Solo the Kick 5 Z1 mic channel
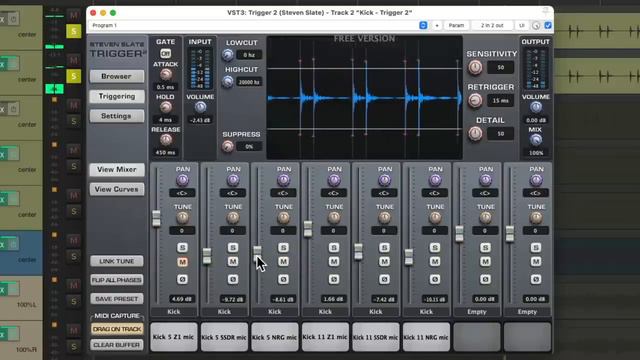The height and width of the screenshot is (360, 640). coord(182,247)
